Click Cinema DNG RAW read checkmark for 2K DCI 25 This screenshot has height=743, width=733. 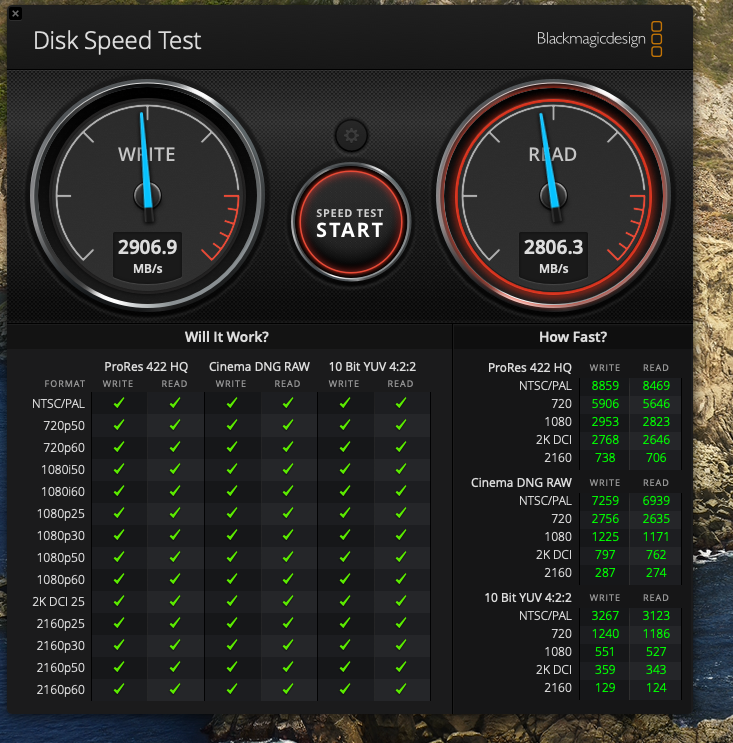pos(288,601)
